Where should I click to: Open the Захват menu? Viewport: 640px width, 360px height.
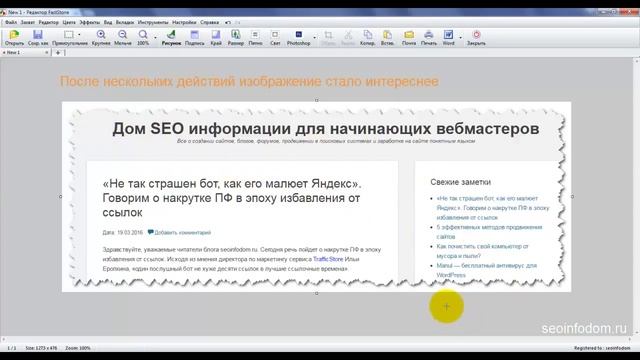28,22
